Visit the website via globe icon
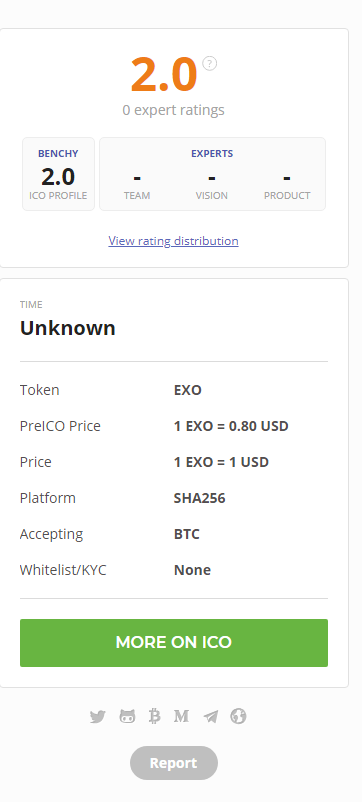362x802 pixels. [238, 717]
